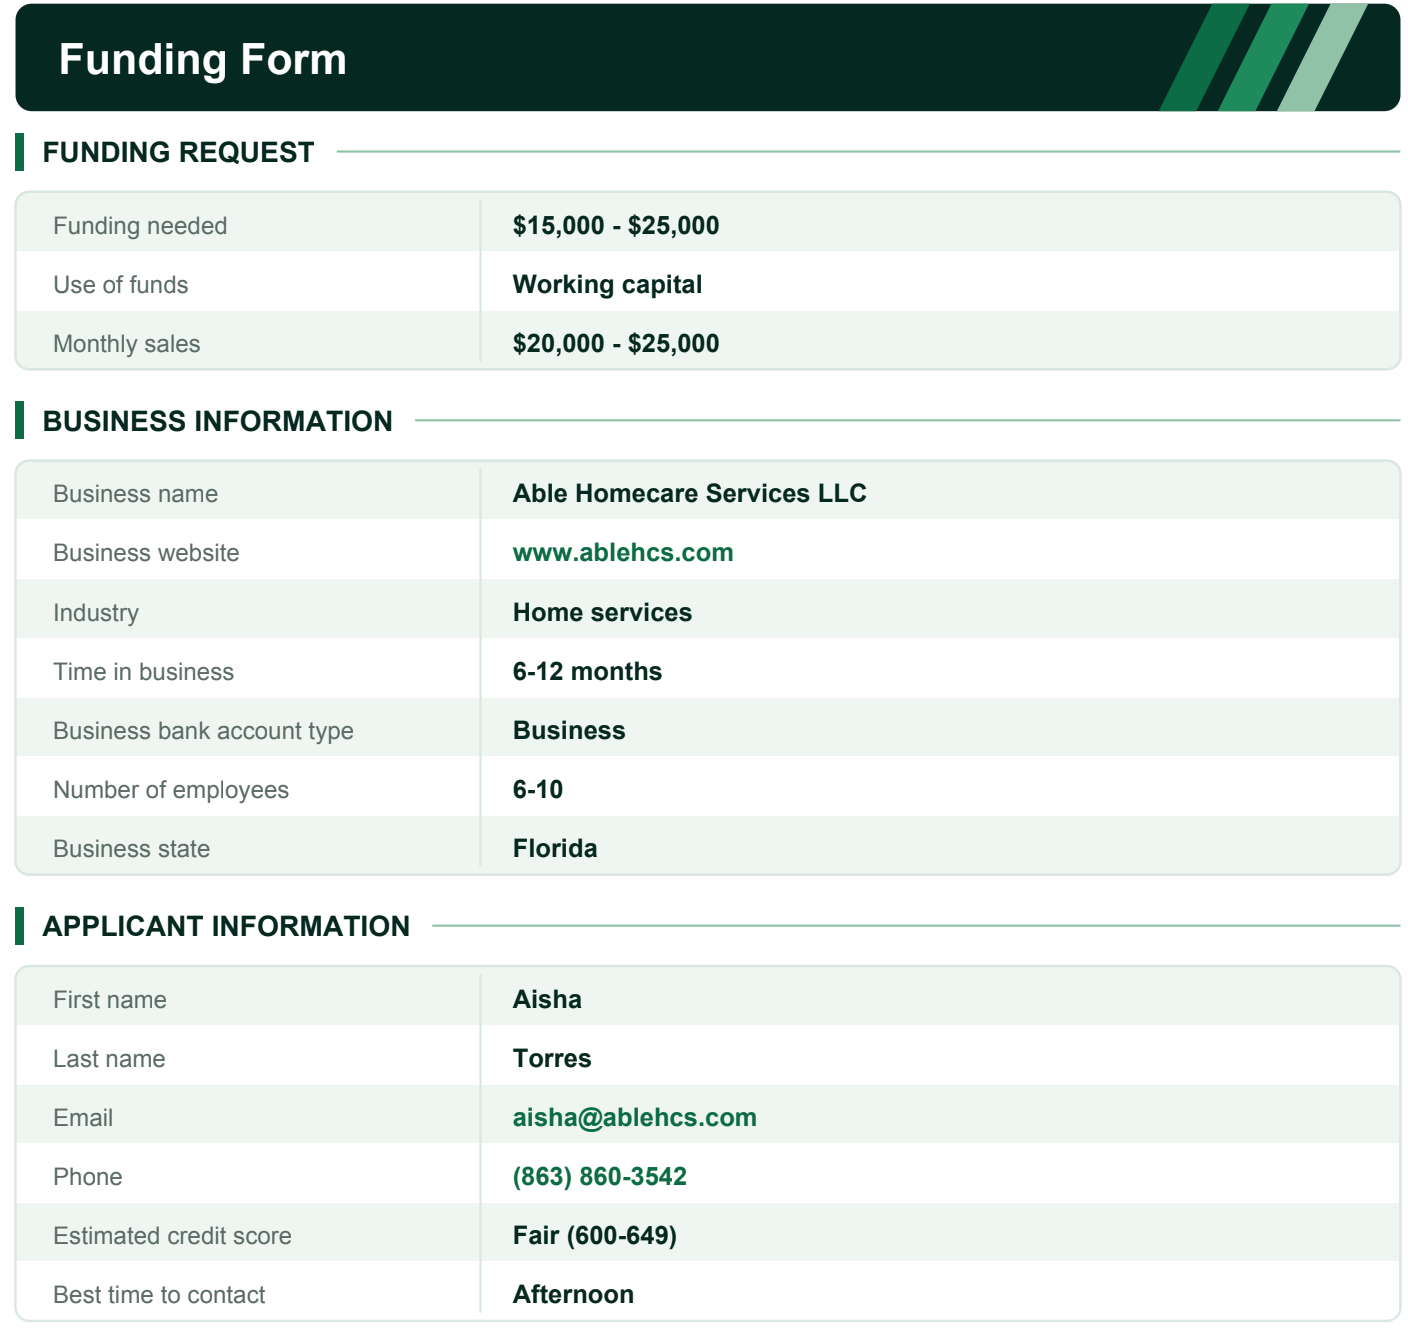1408x1330 pixels.
Task: Click the APPLICANT INFORMATION section heading
Action: coord(226,926)
